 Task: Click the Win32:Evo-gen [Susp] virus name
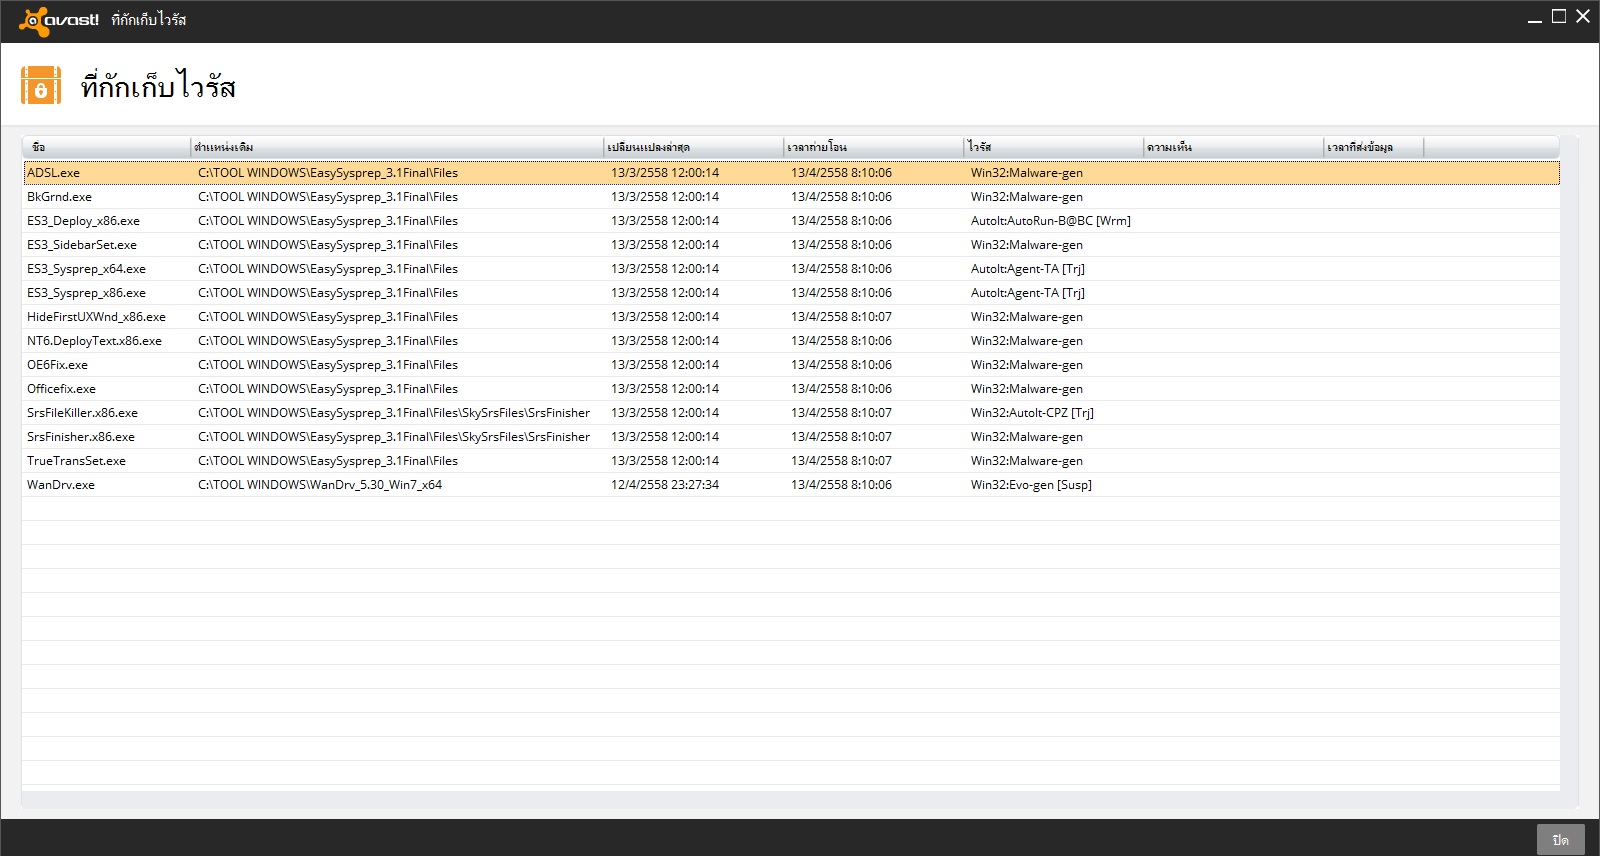tap(1031, 485)
